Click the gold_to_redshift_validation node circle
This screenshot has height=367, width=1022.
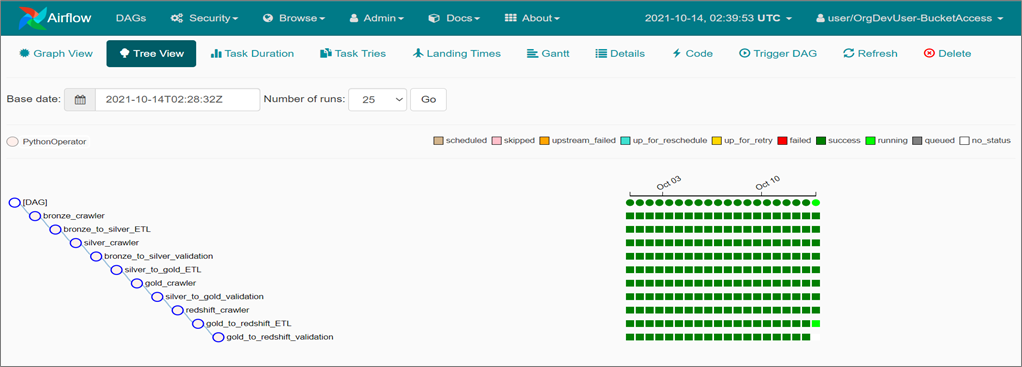pos(218,337)
